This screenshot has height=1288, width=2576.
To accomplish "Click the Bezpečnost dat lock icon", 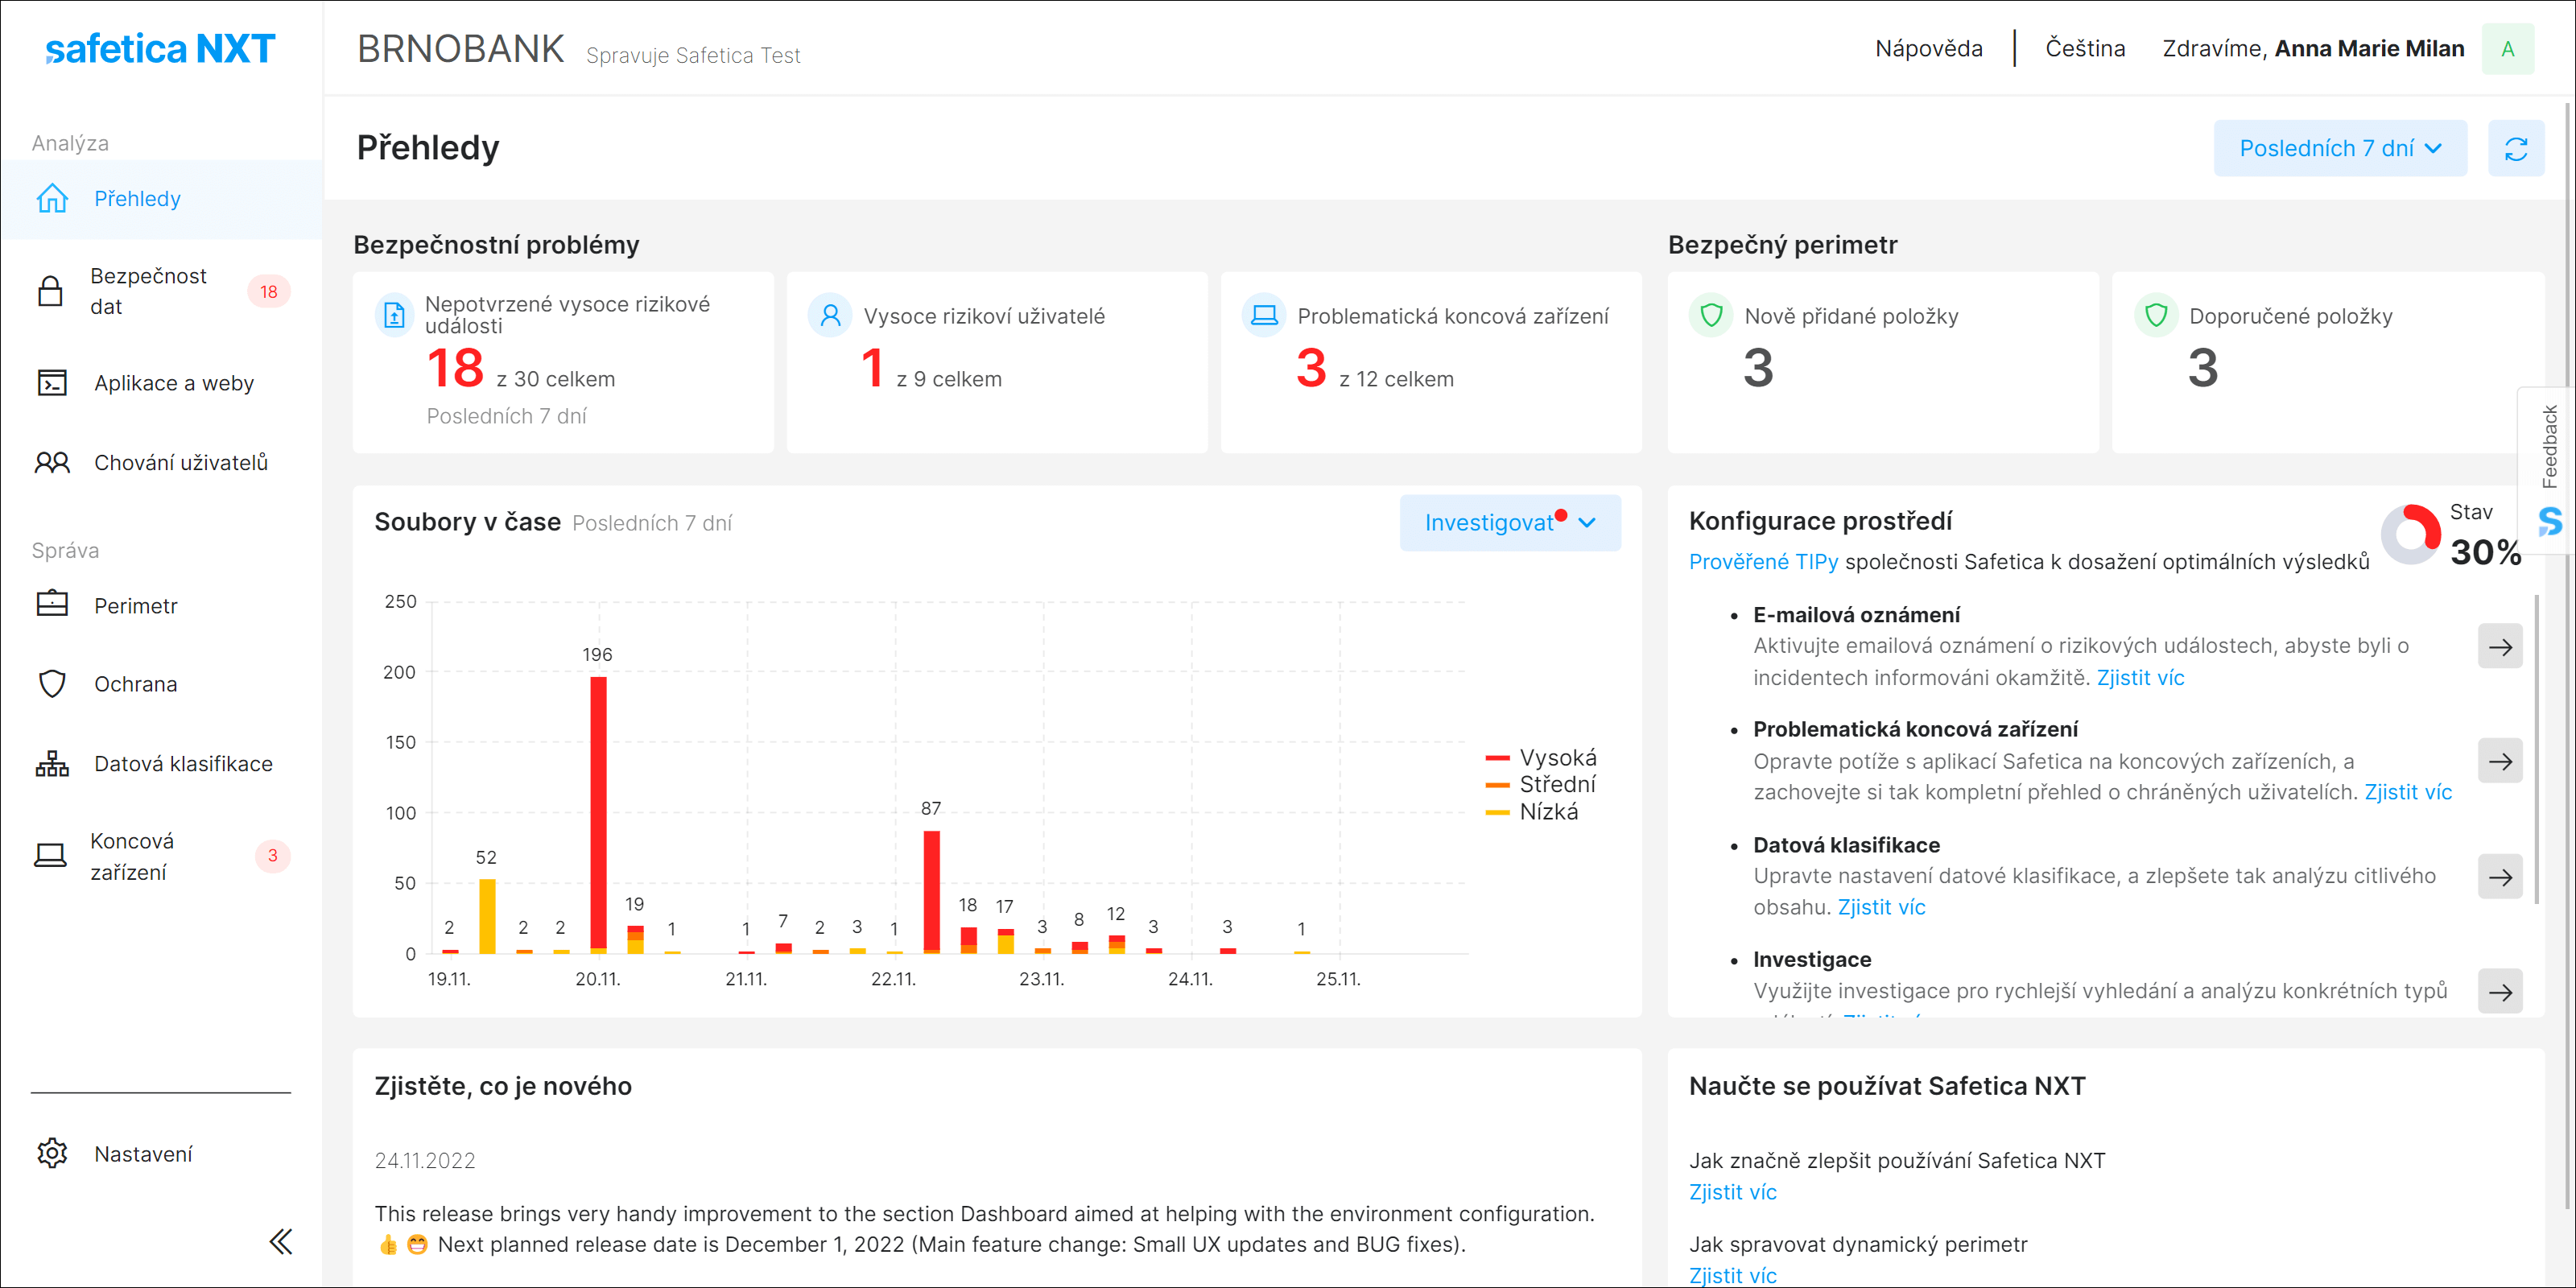I will [x=50, y=291].
